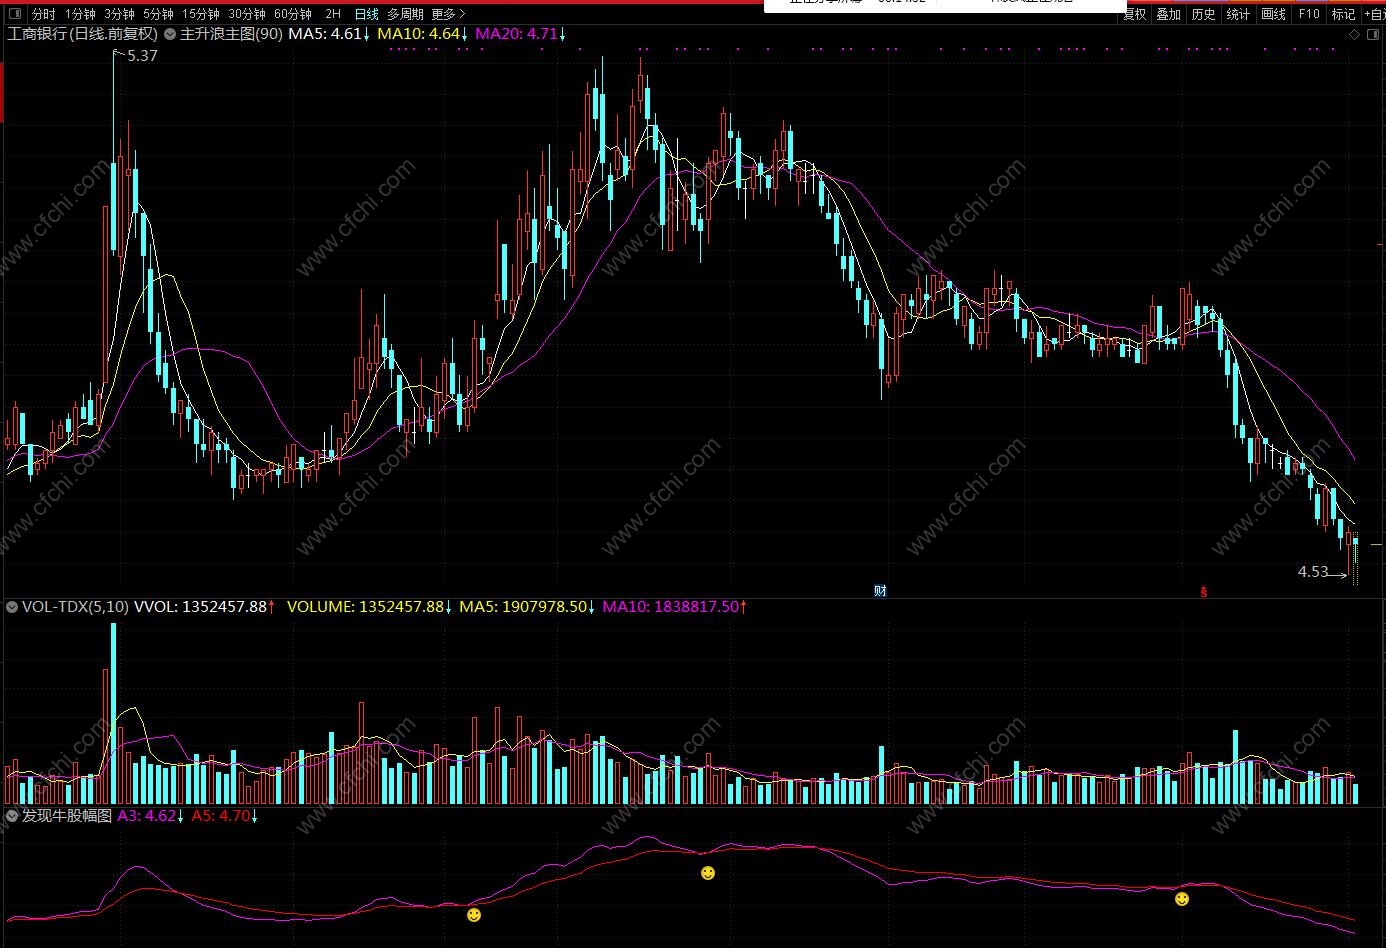Click the 4.53 low price label

pos(1313,572)
